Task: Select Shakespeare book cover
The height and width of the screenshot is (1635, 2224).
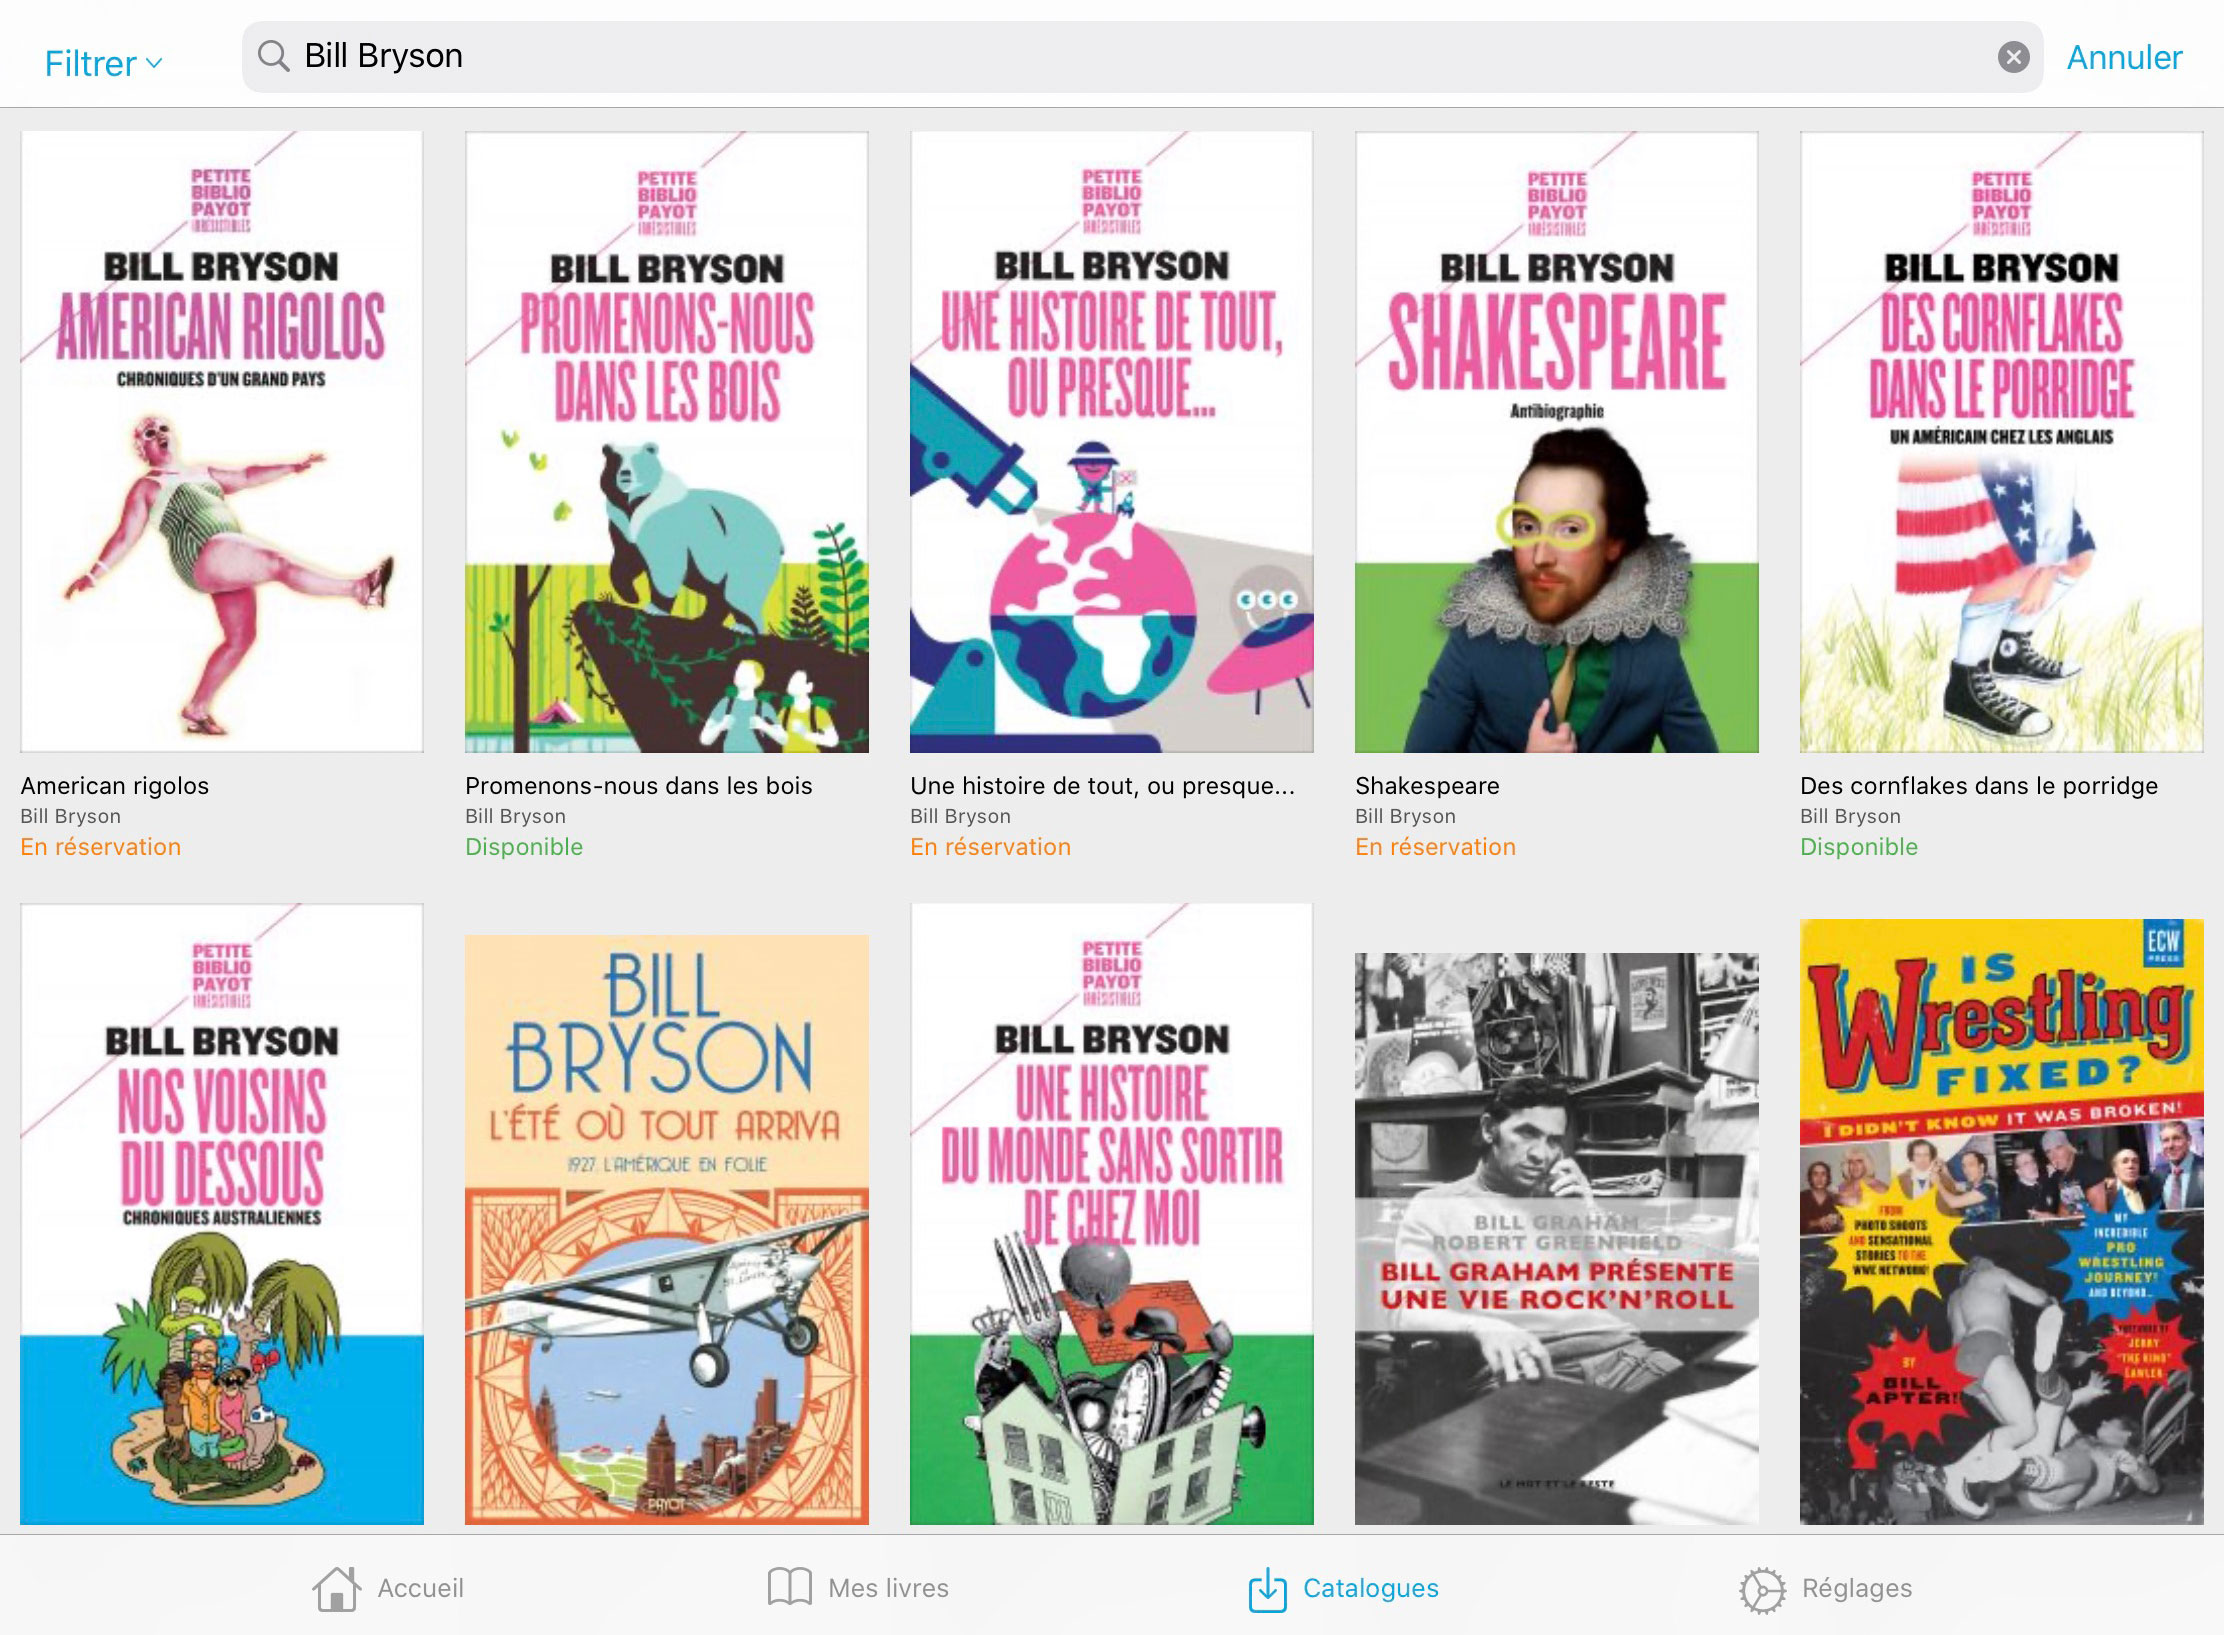Action: (1556, 442)
